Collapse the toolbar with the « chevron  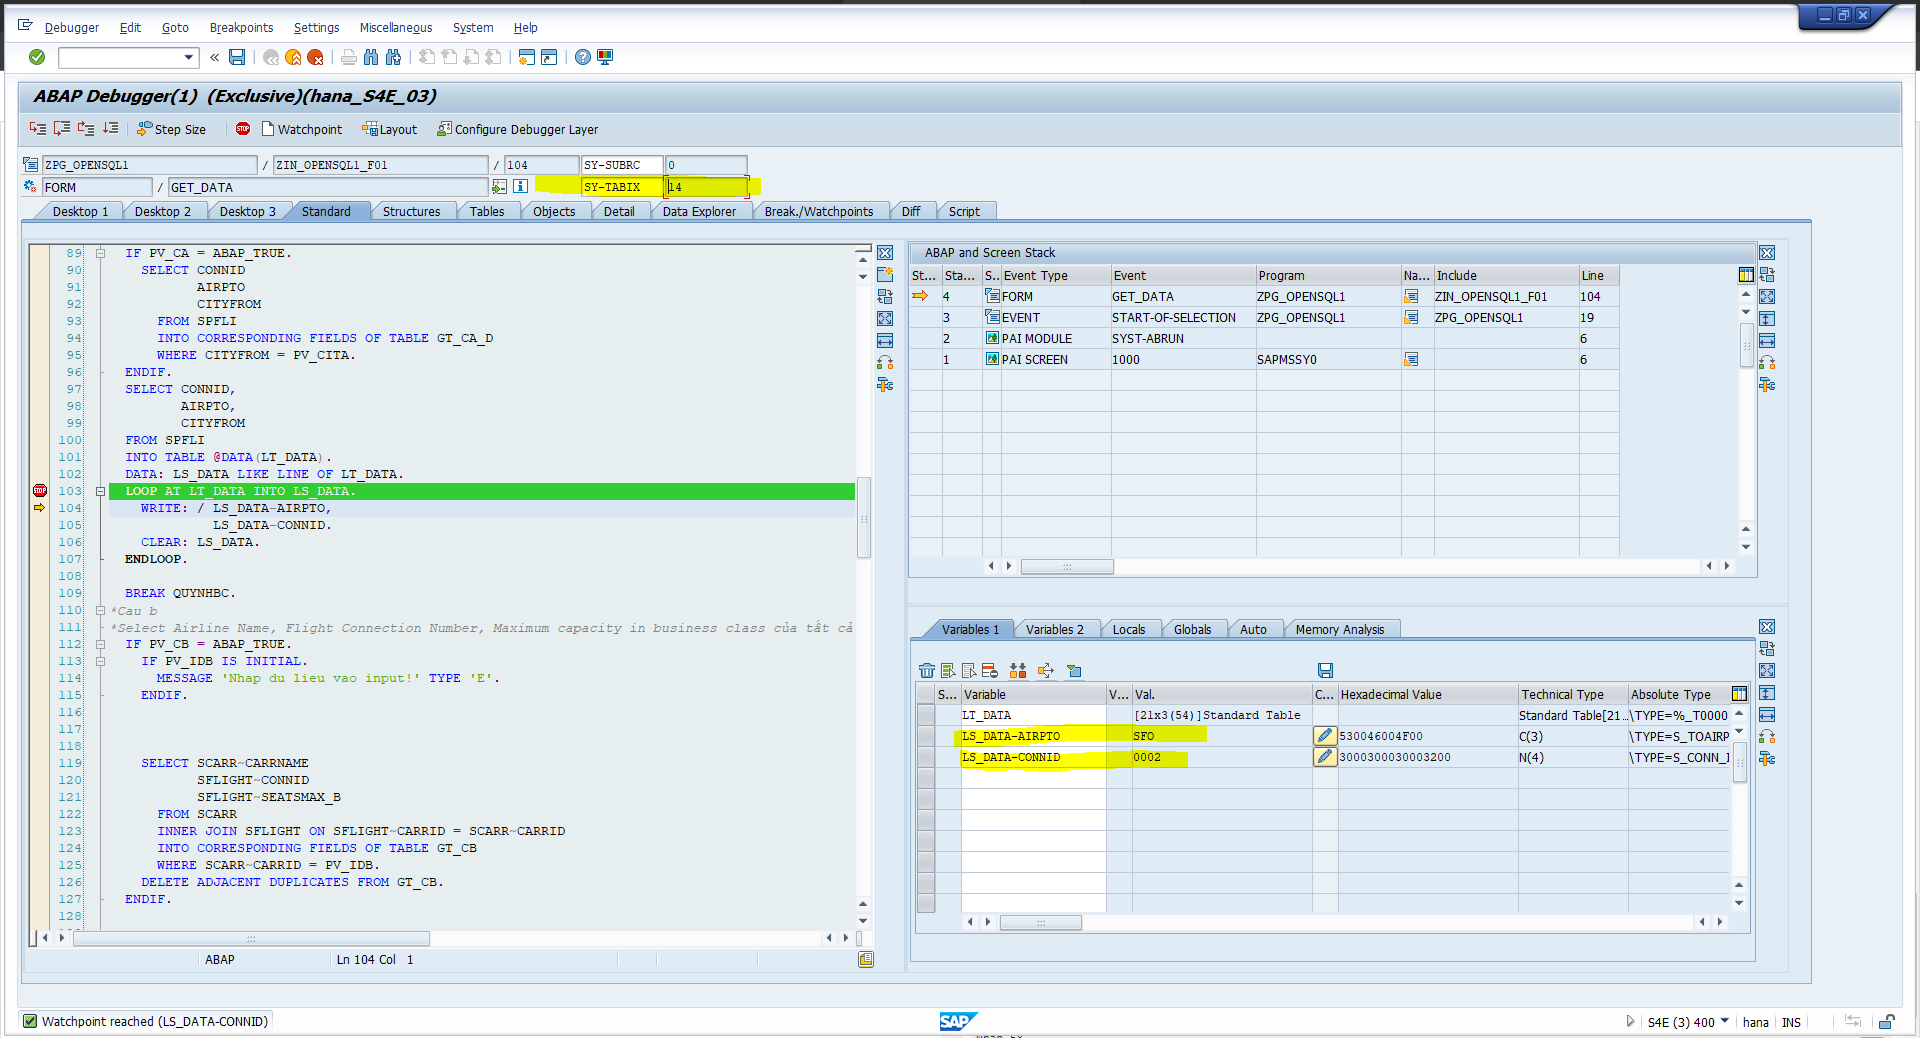tap(213, 57)
